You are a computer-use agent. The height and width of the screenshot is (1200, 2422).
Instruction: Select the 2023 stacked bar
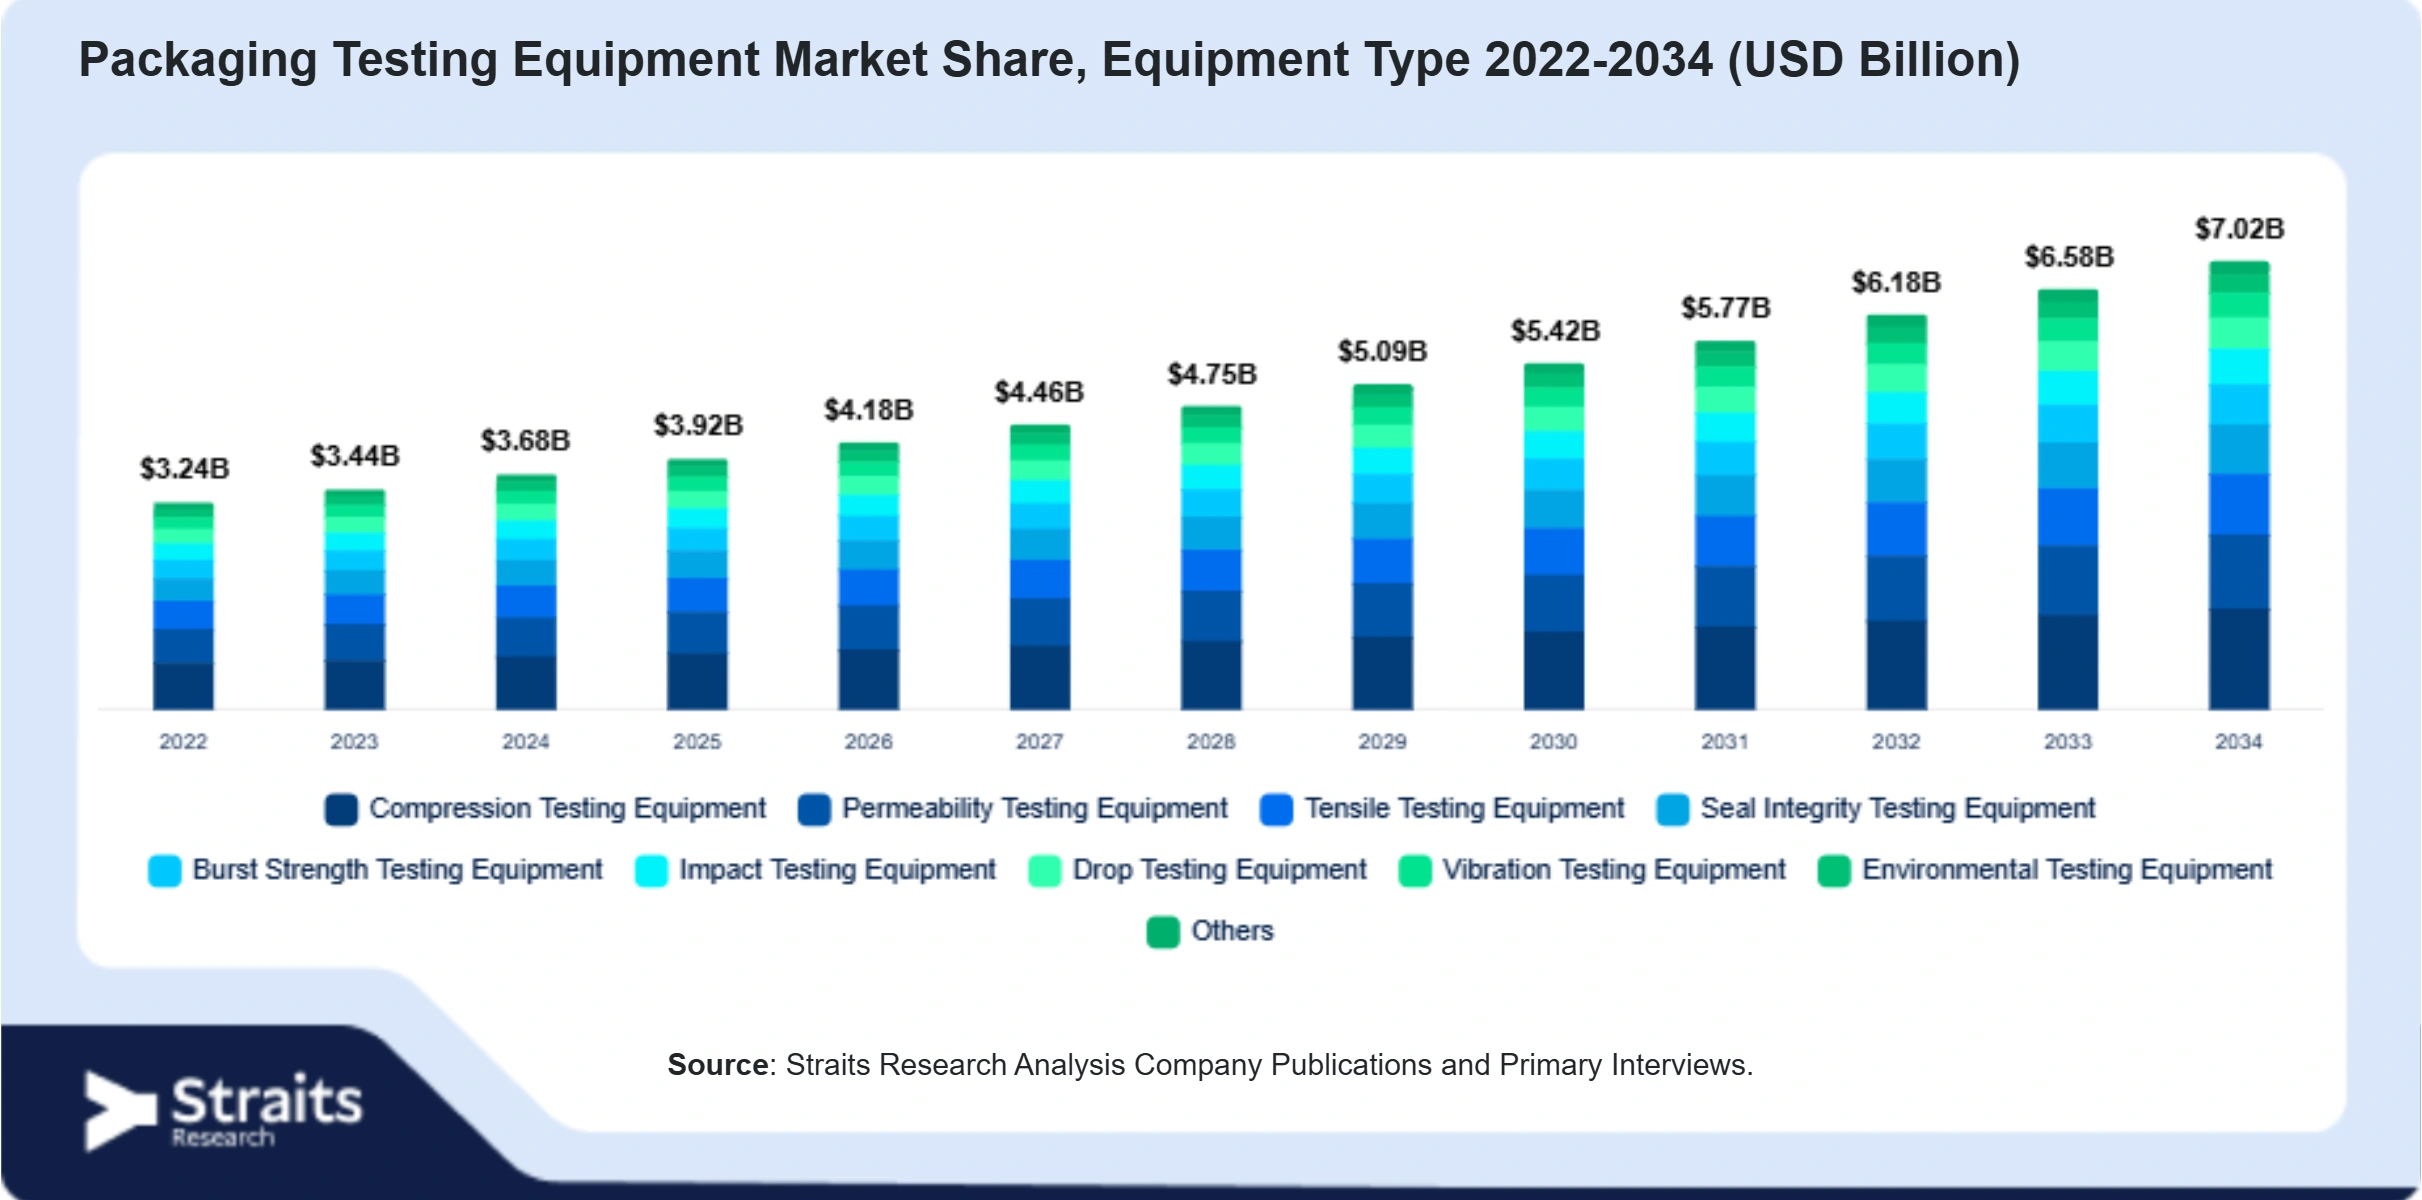click(354, 600)
